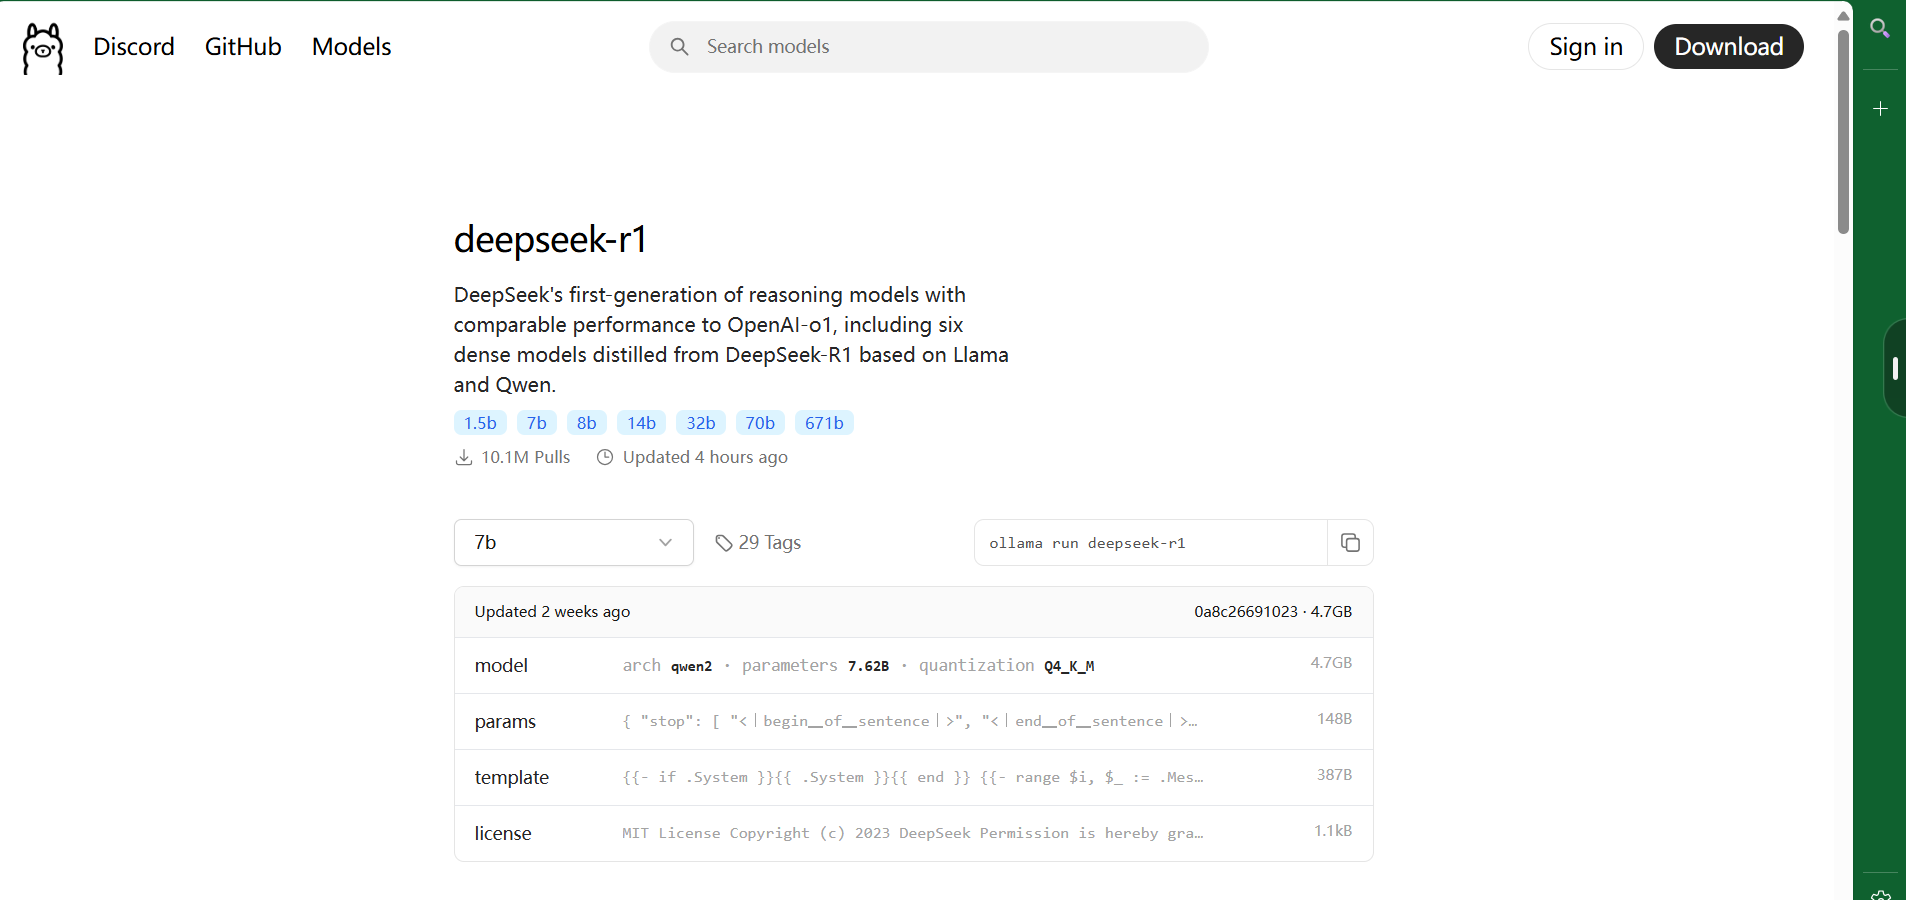This screenshot has width=1906, height=900.
Task: Click the sidebar handle on green panel
Action: 1895,368
